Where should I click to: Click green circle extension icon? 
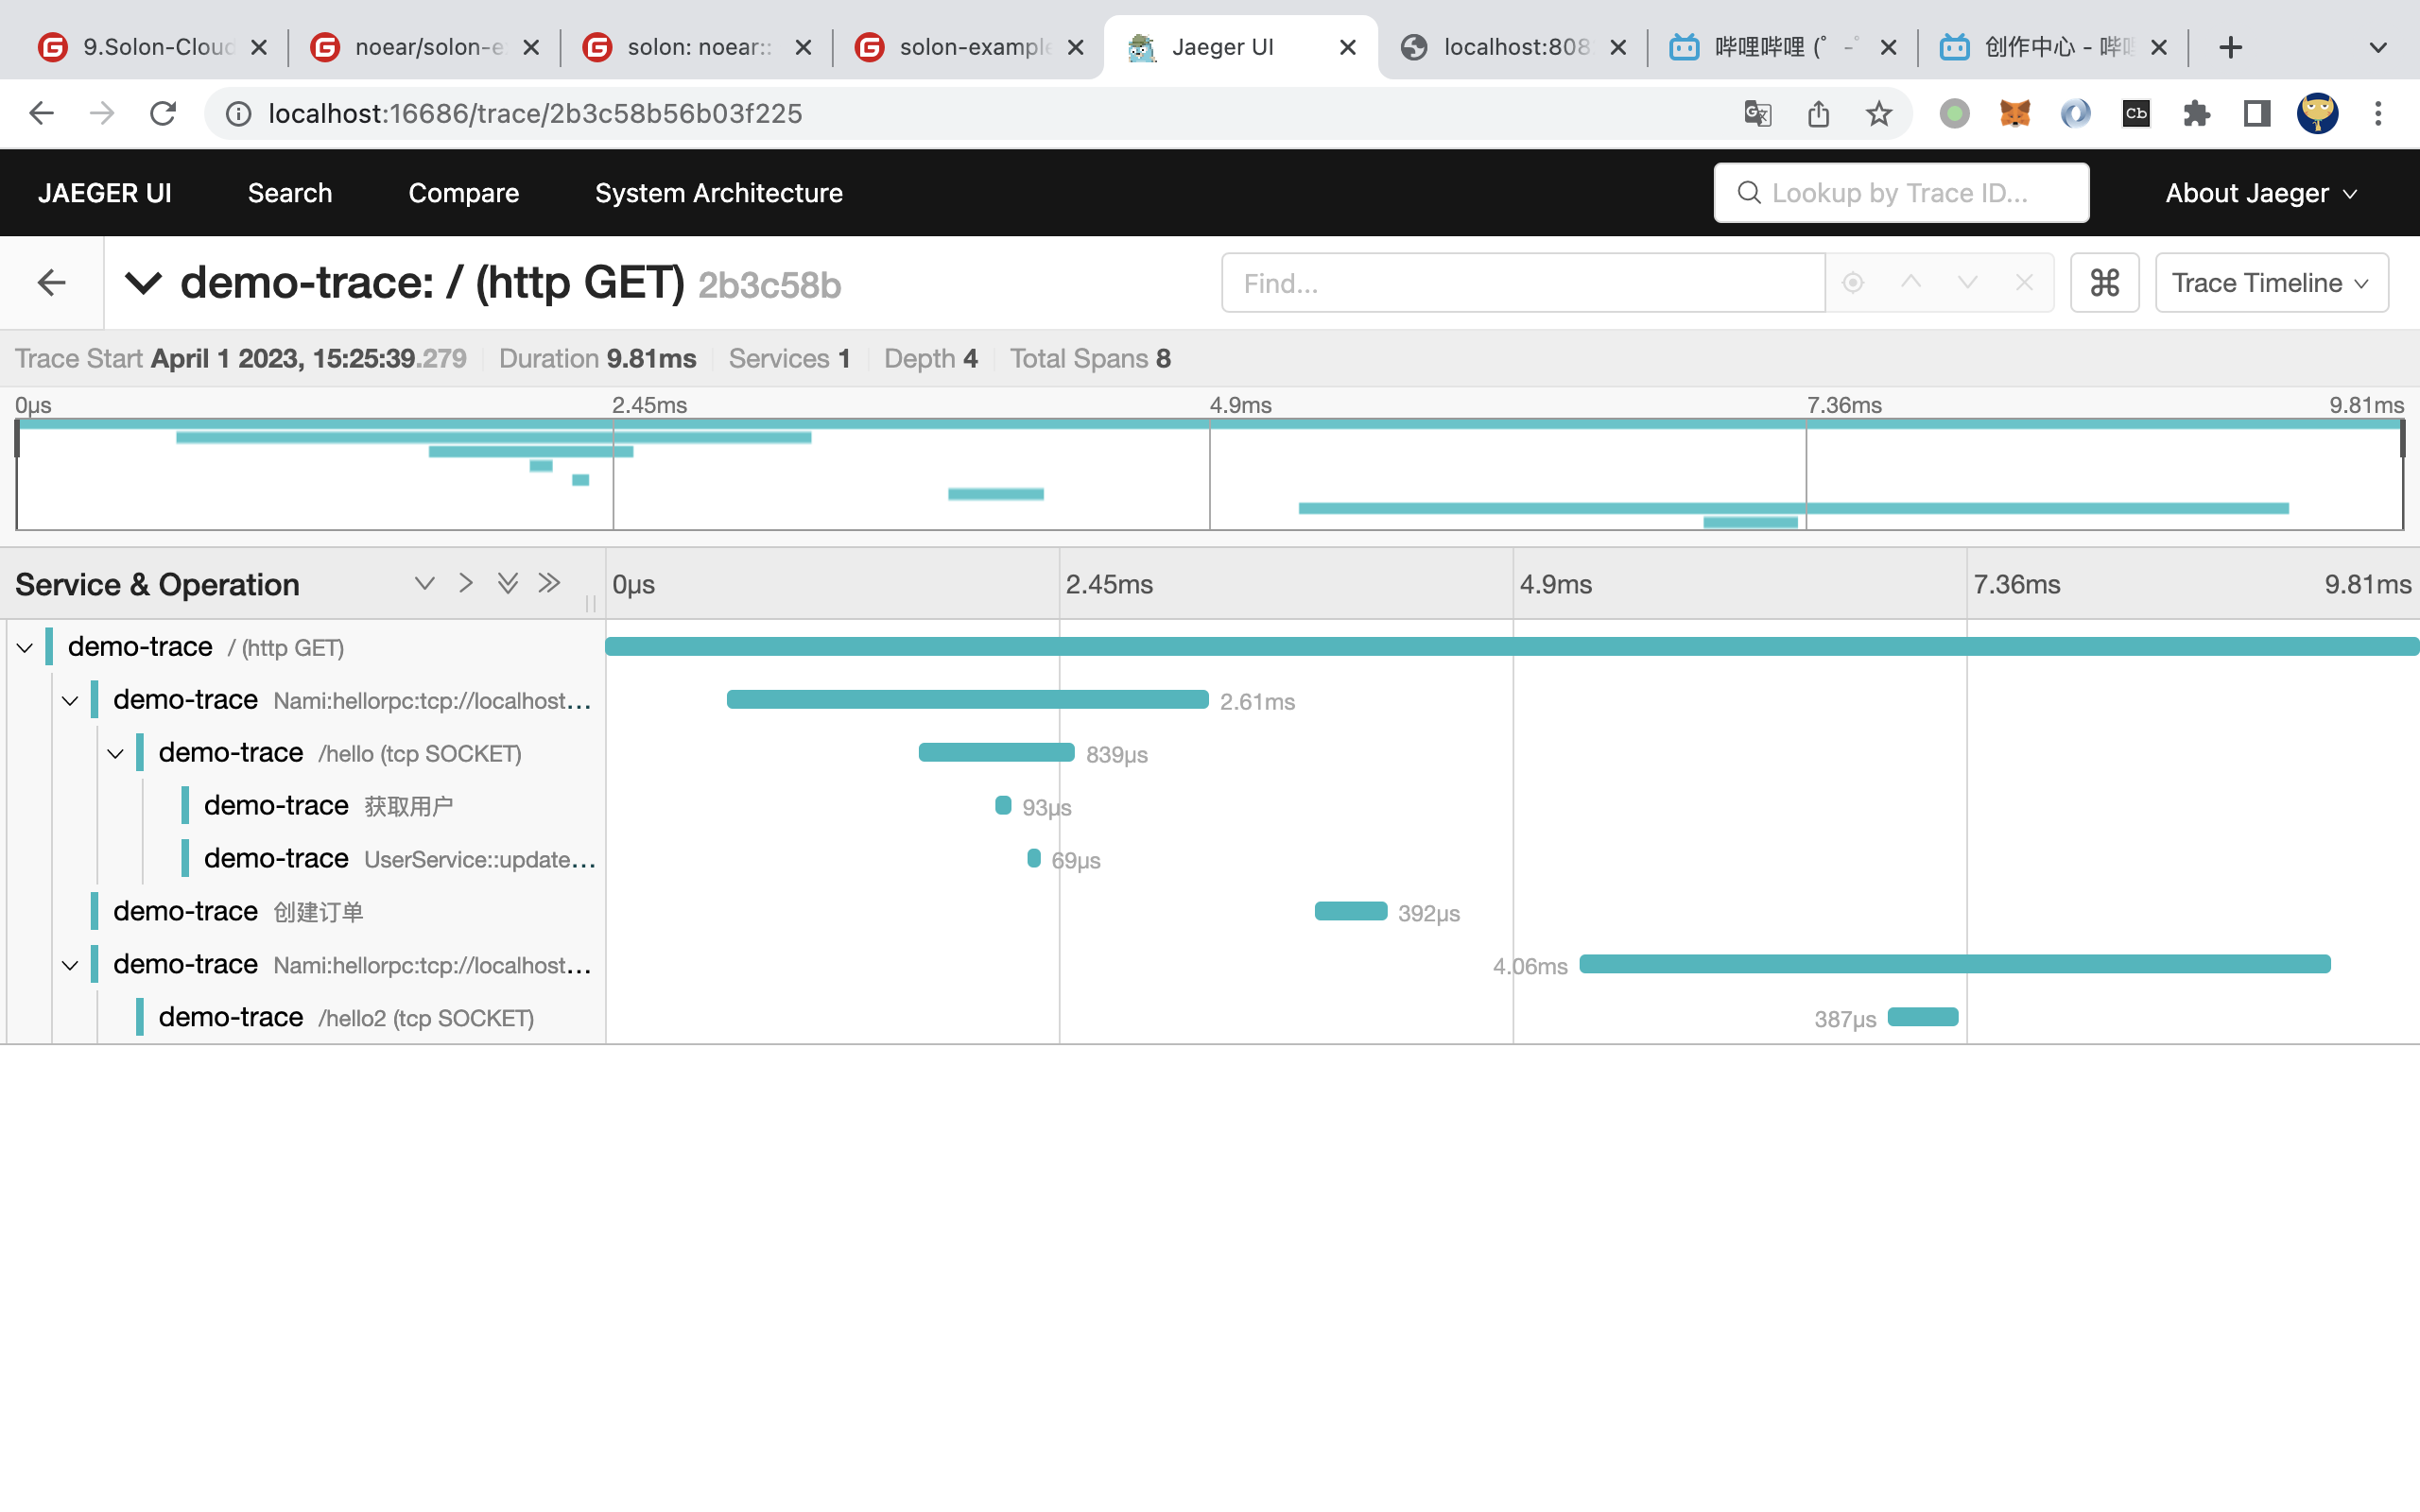(x=1954, y=113)
